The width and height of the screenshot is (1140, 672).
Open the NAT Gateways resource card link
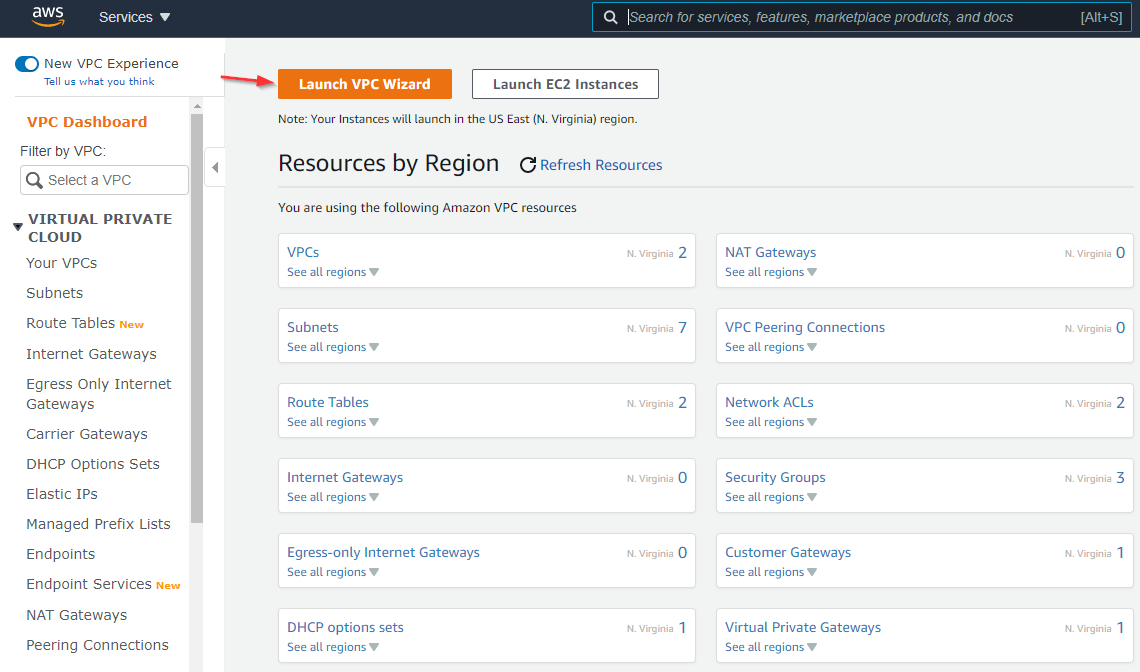tap(771, 252)
